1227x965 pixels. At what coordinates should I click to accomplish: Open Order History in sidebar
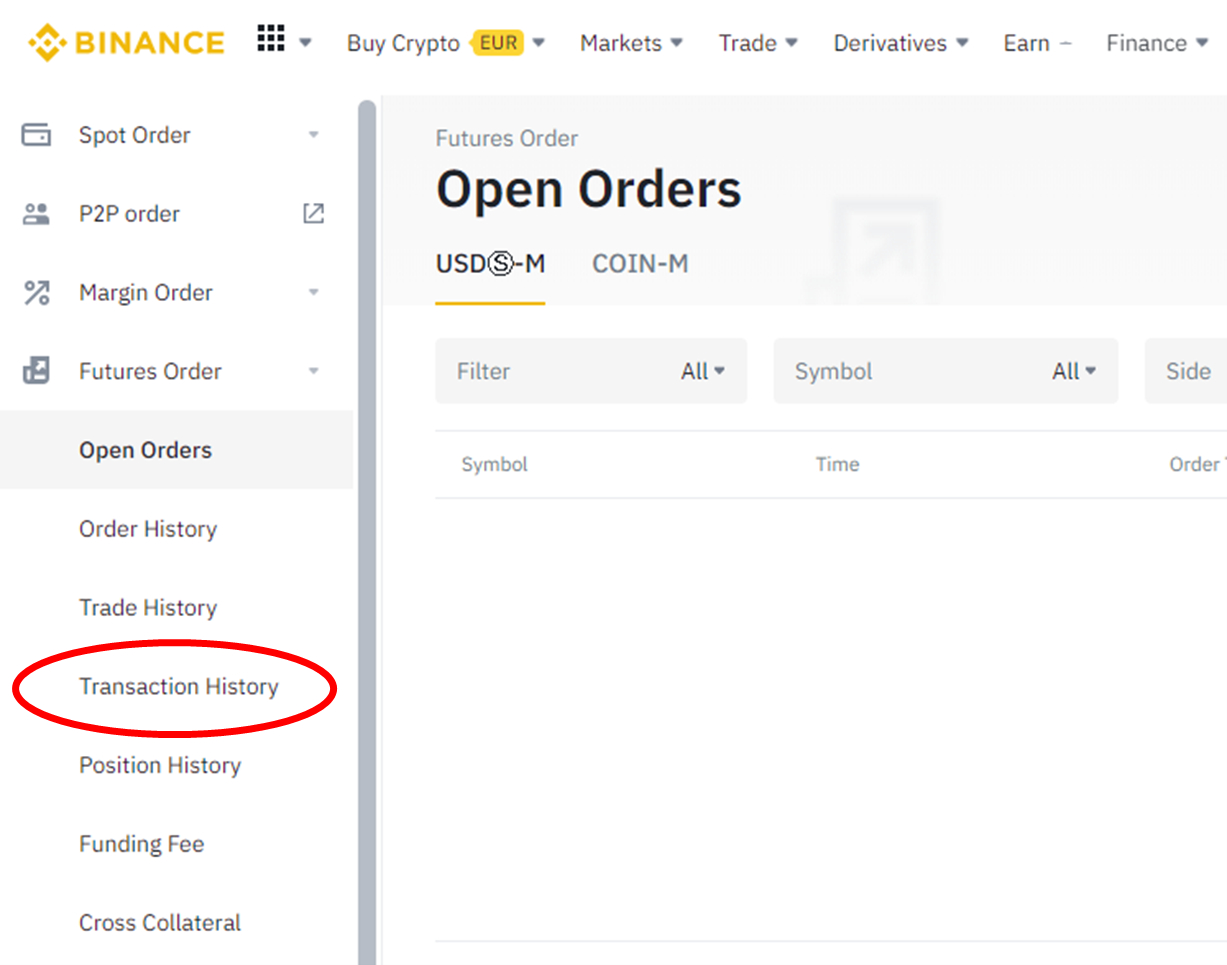(148, 529)
